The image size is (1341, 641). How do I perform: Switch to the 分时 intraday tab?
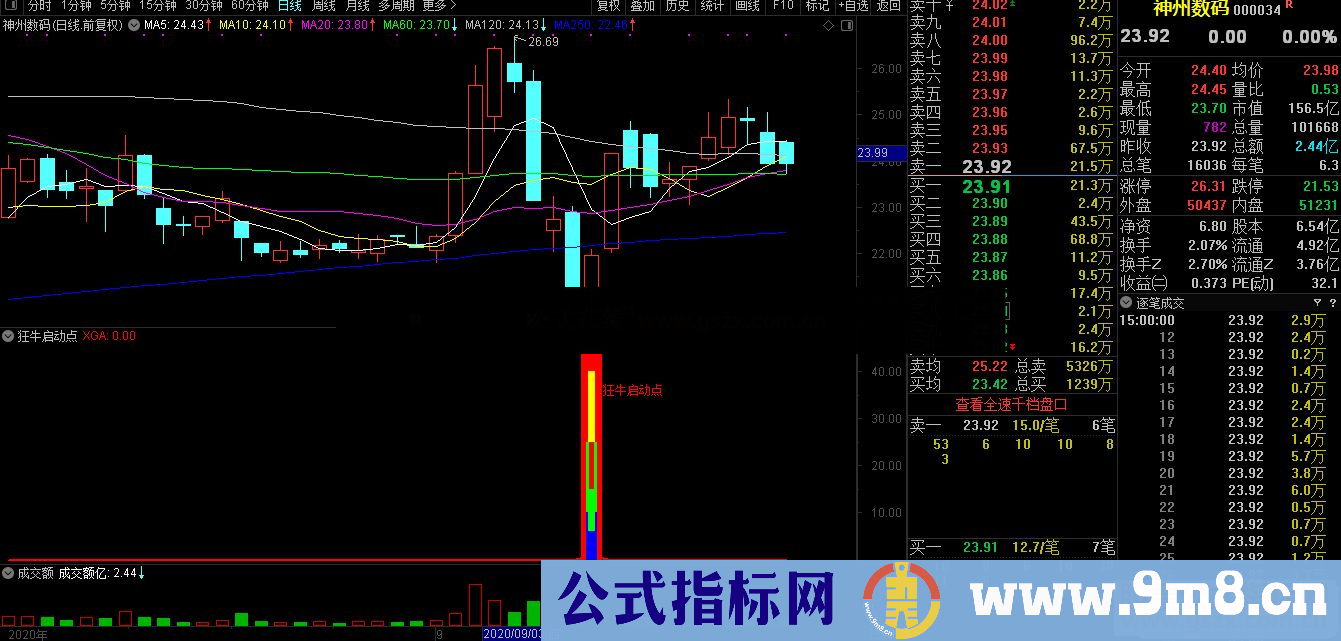40,5
